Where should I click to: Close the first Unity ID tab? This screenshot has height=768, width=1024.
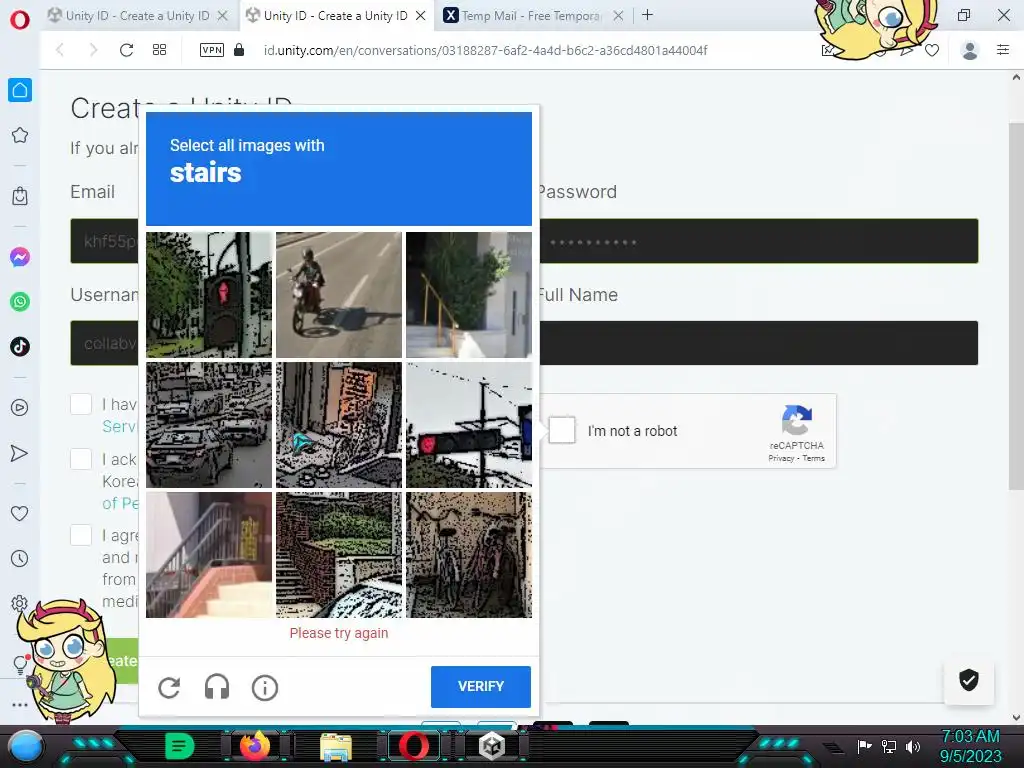(x=223, y=16)
